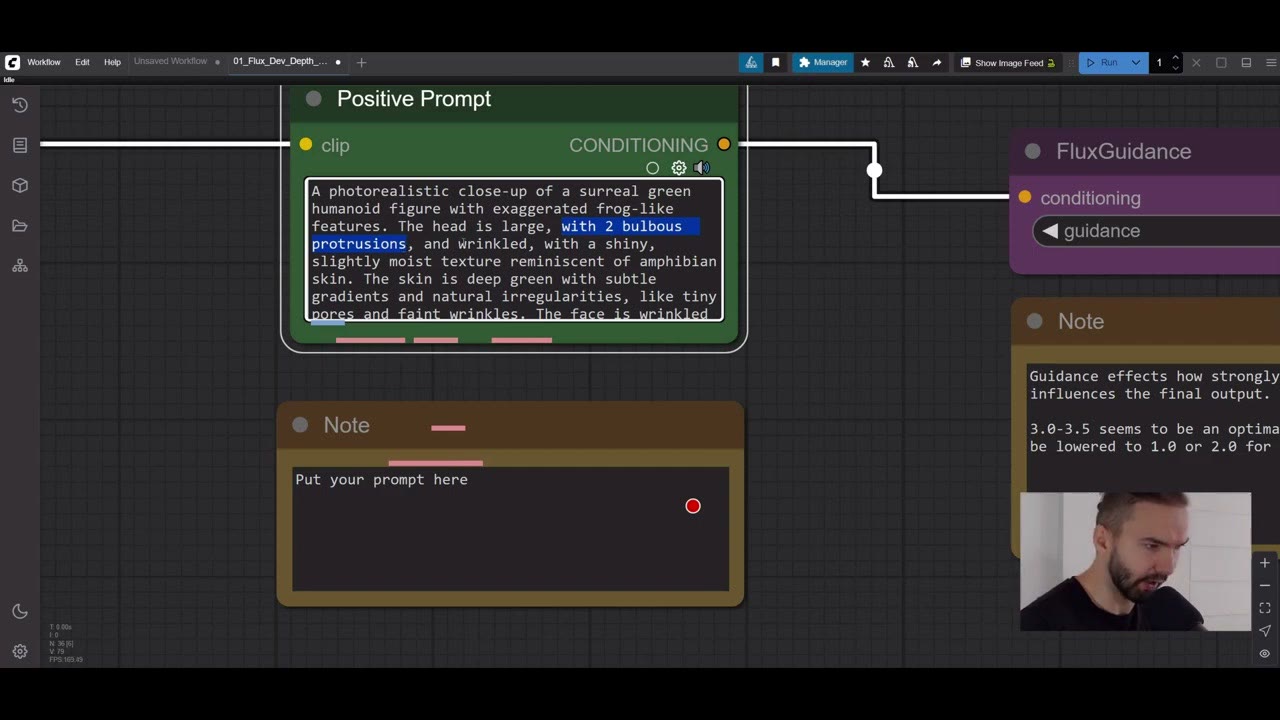Run the workflow with Run button

click(x=1102, y=62)
